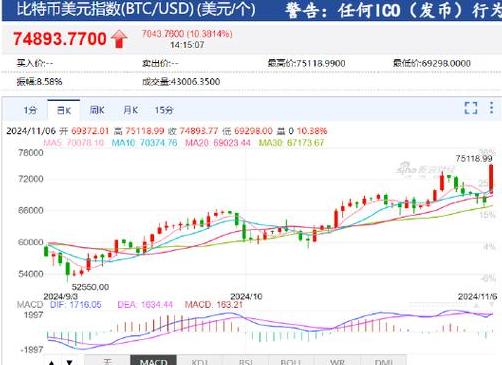502x365 pixels.
Task: Click the change value 7043.7800 (10.3814%)
Action: click(x=187, y=34)
